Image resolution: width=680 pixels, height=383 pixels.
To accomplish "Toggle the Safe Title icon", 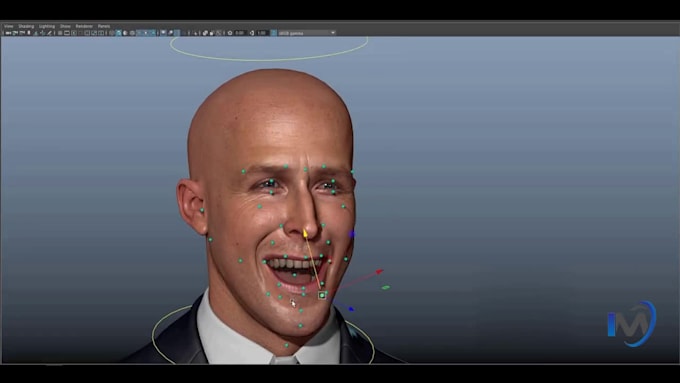I will 101,33.
